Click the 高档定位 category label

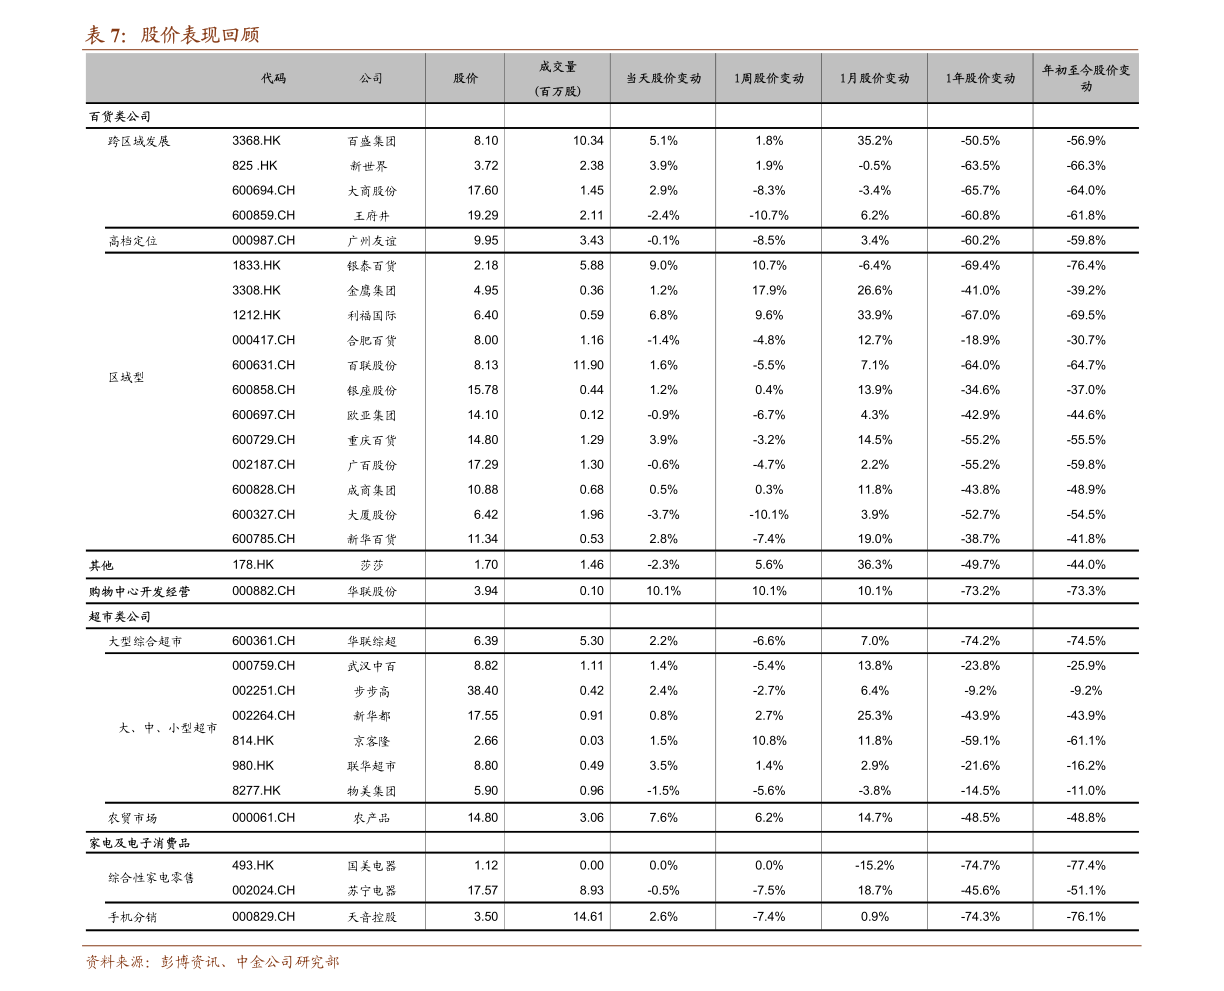pos(133,241)
